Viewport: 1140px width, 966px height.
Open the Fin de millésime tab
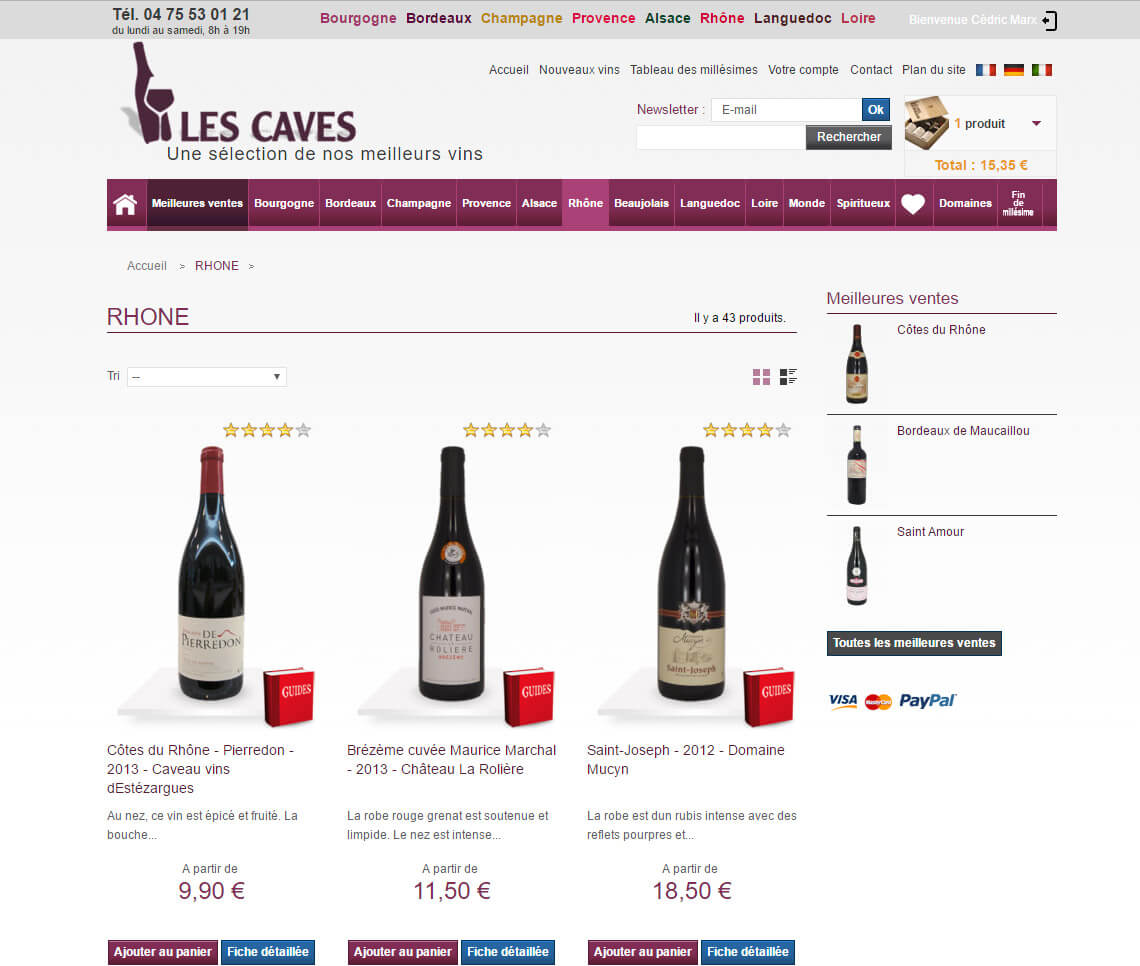[x=1018, y=204]
